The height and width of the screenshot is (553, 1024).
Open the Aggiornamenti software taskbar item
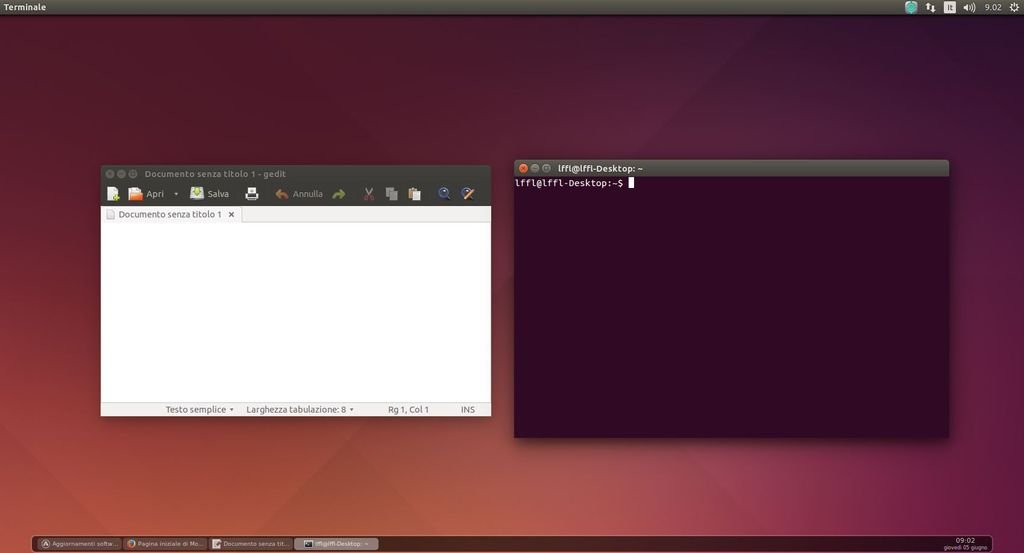point(79,544)
